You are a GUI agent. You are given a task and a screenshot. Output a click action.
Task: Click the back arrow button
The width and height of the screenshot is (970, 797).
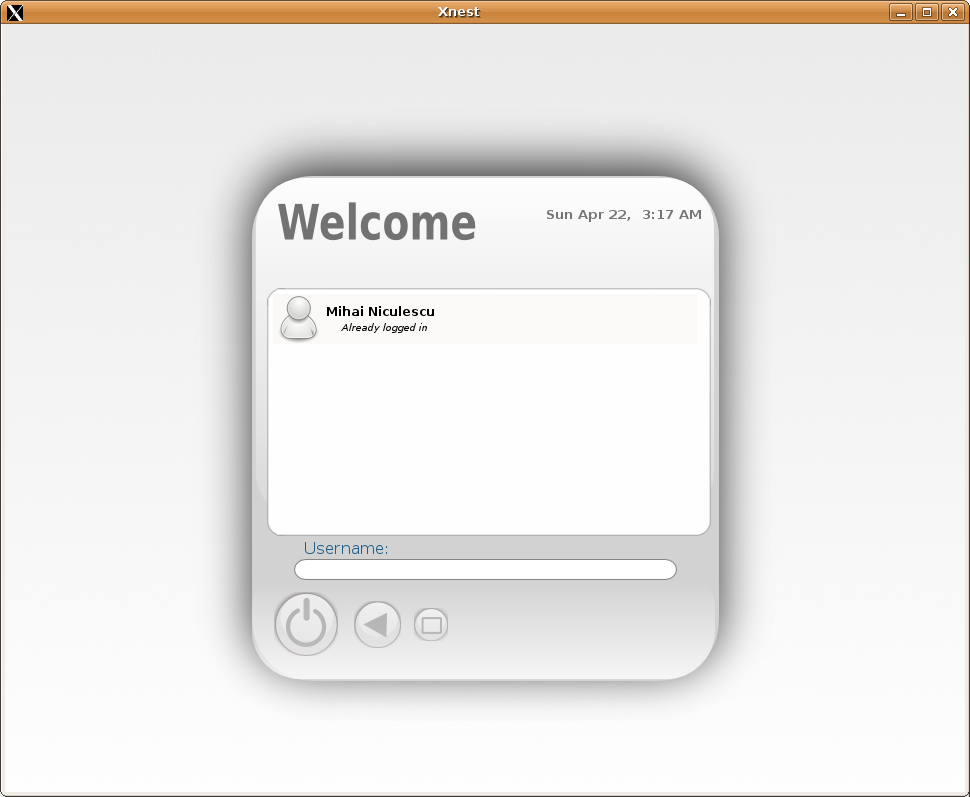377,624
